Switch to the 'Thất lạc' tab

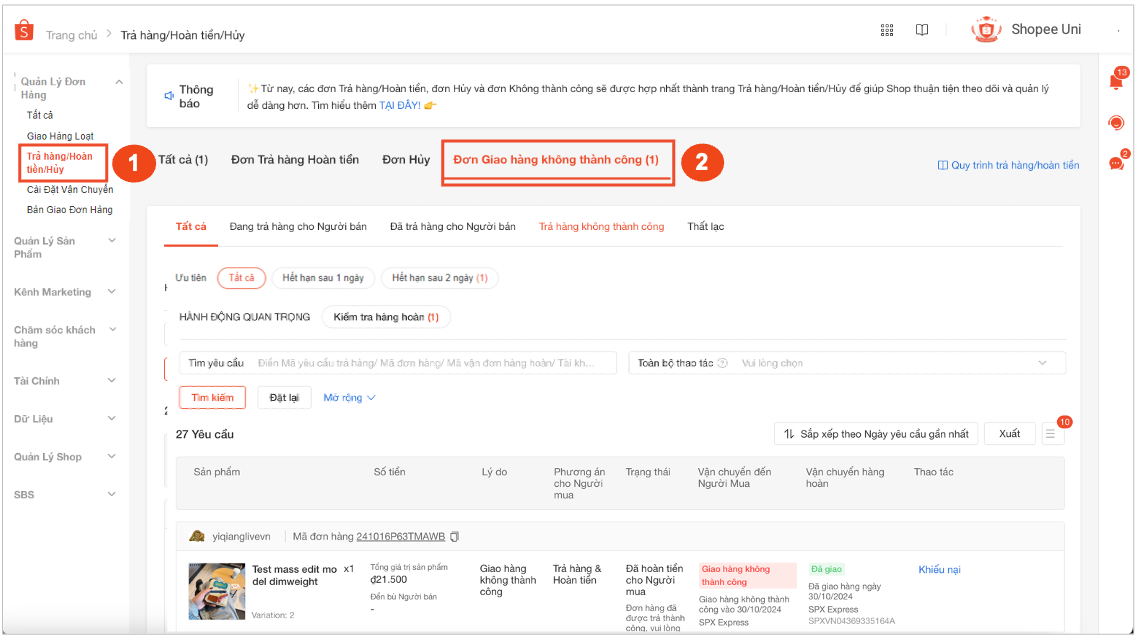tap(705, 227)
